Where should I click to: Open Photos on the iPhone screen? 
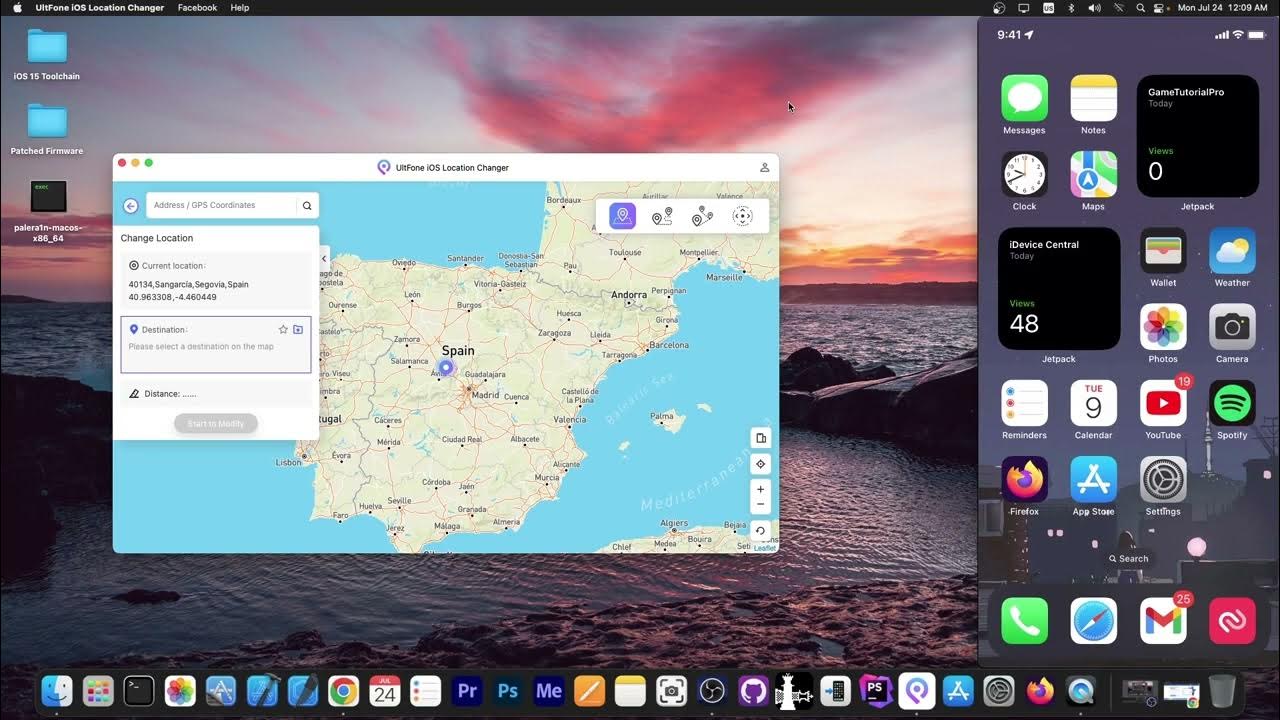pos(1163,327)
